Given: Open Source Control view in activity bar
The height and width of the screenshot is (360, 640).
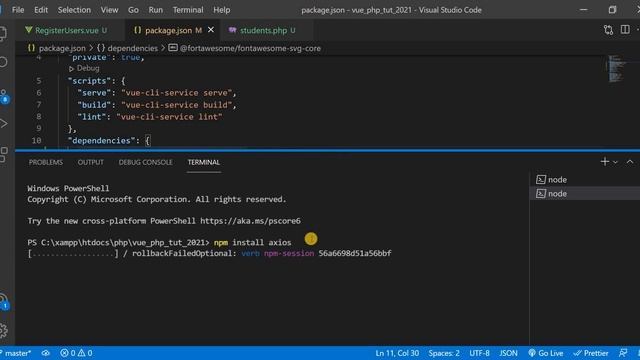Looking at the screenshot, I should pyautogui.click(x=4, y=96).
